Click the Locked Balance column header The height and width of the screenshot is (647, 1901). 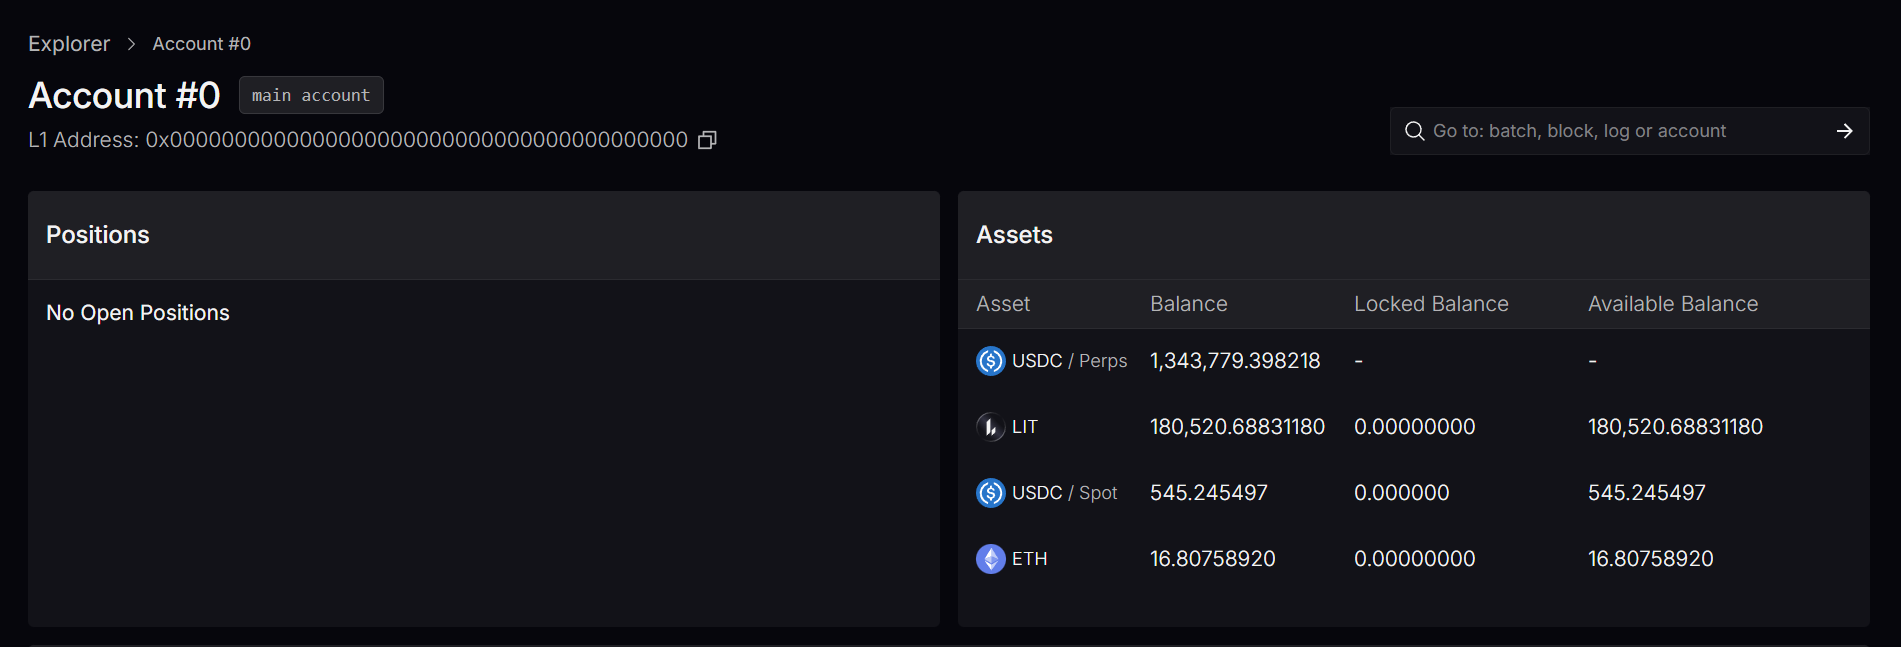[1430, 304]
